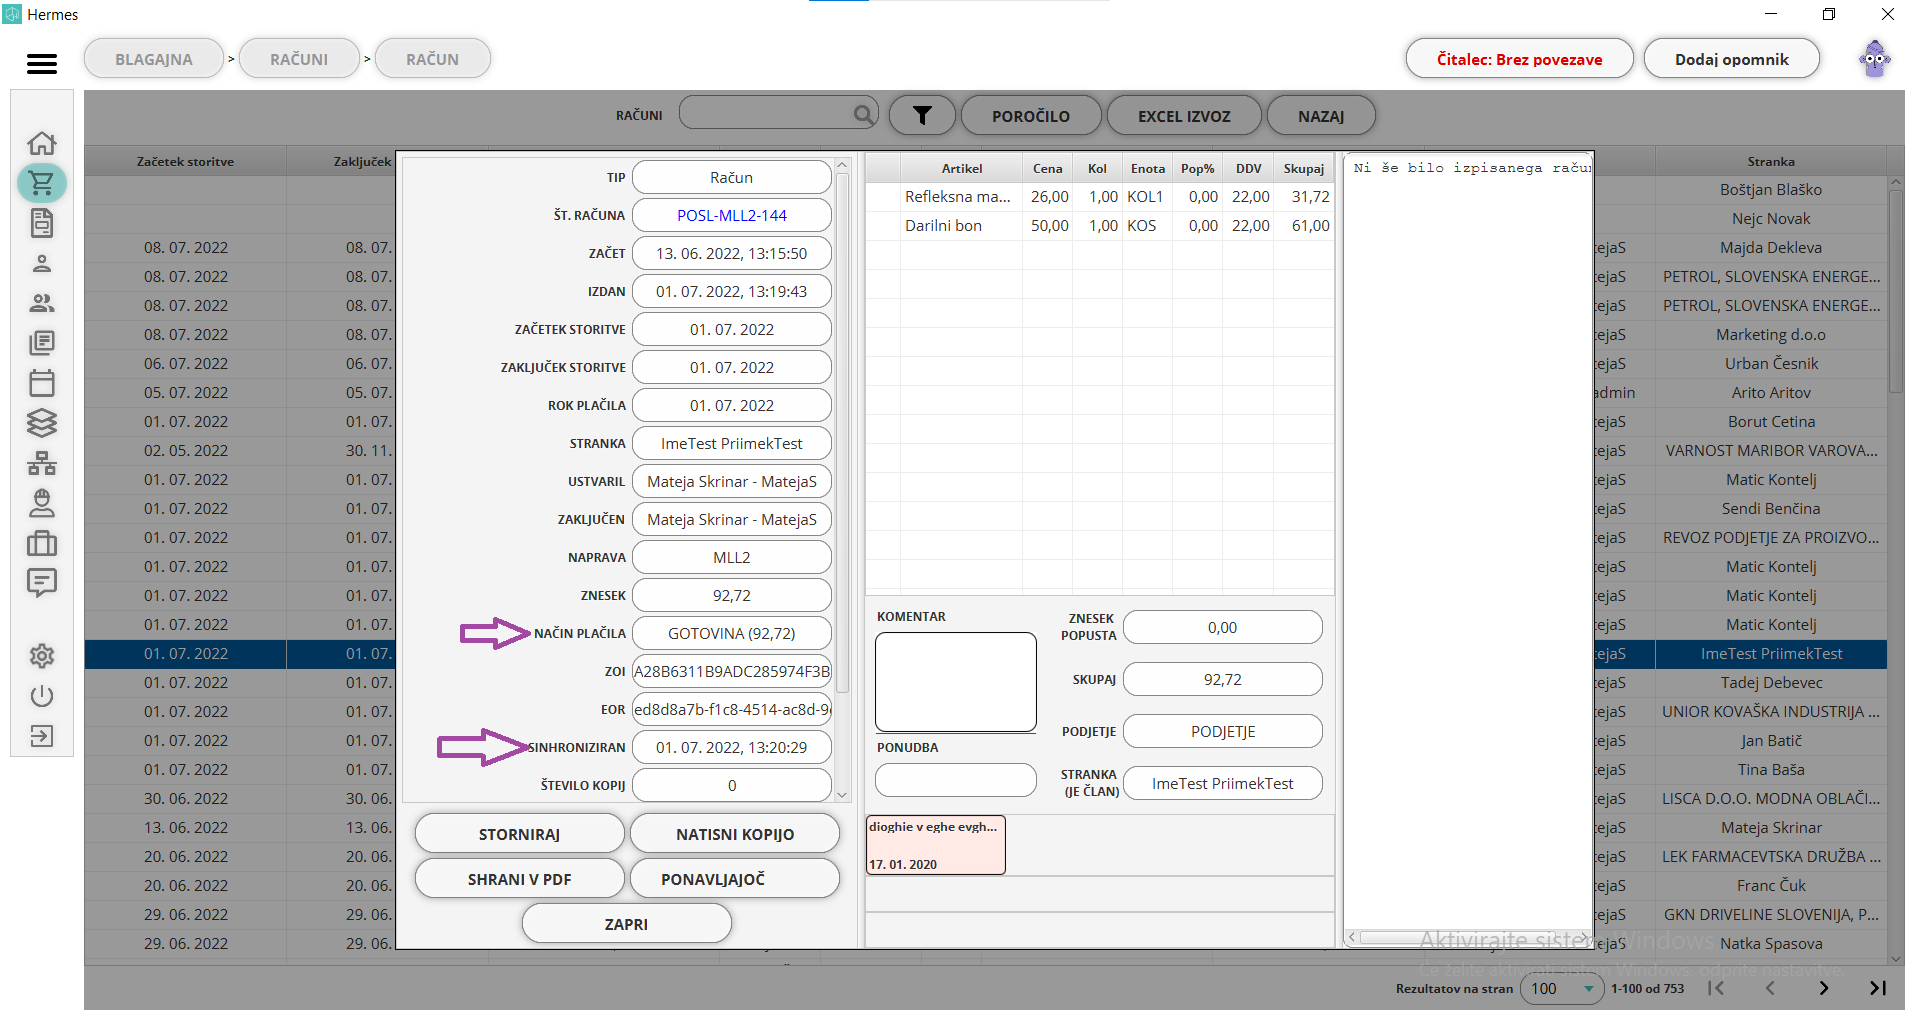Select the Marketing d.o.o row
Image resolution: width=1920 pixels, height=1030 pixels.
coord(1771,335)
